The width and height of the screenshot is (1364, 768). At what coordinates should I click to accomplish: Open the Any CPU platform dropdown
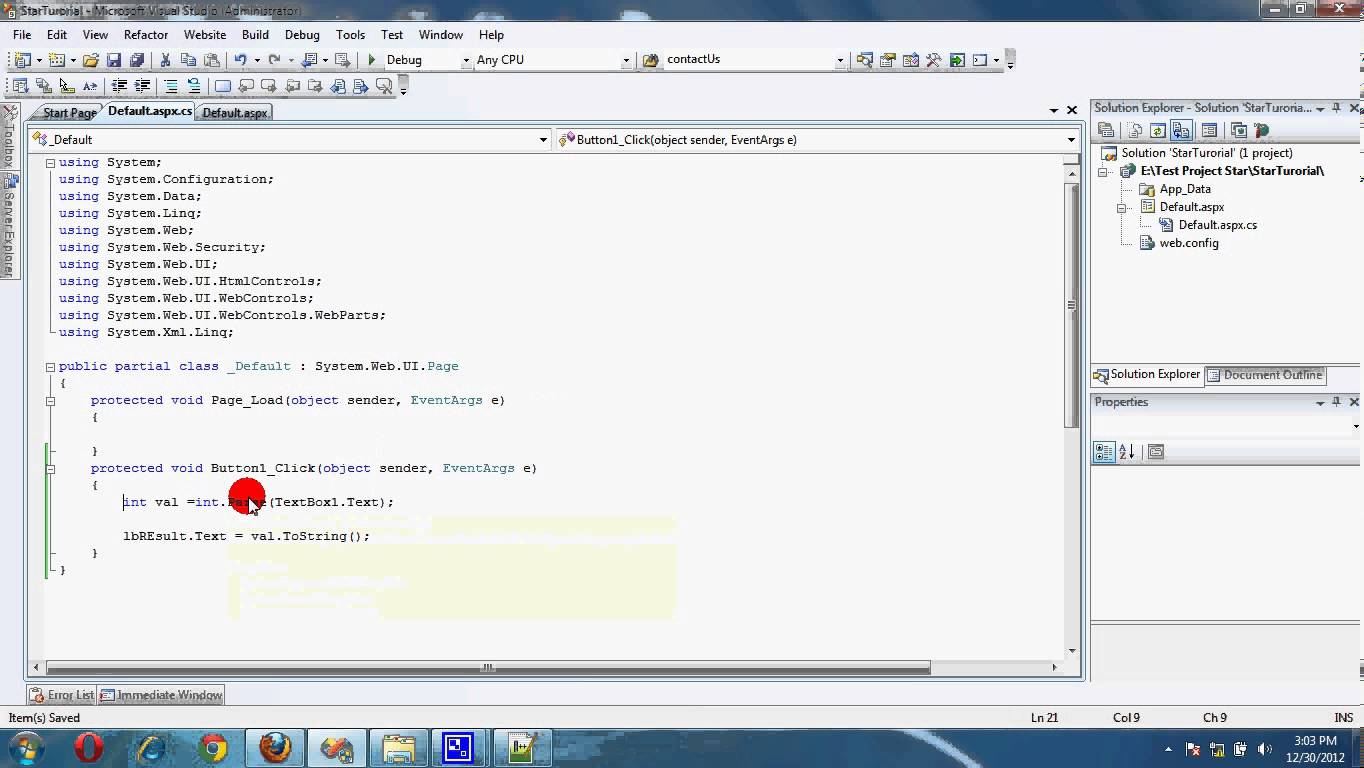point(626,59)
